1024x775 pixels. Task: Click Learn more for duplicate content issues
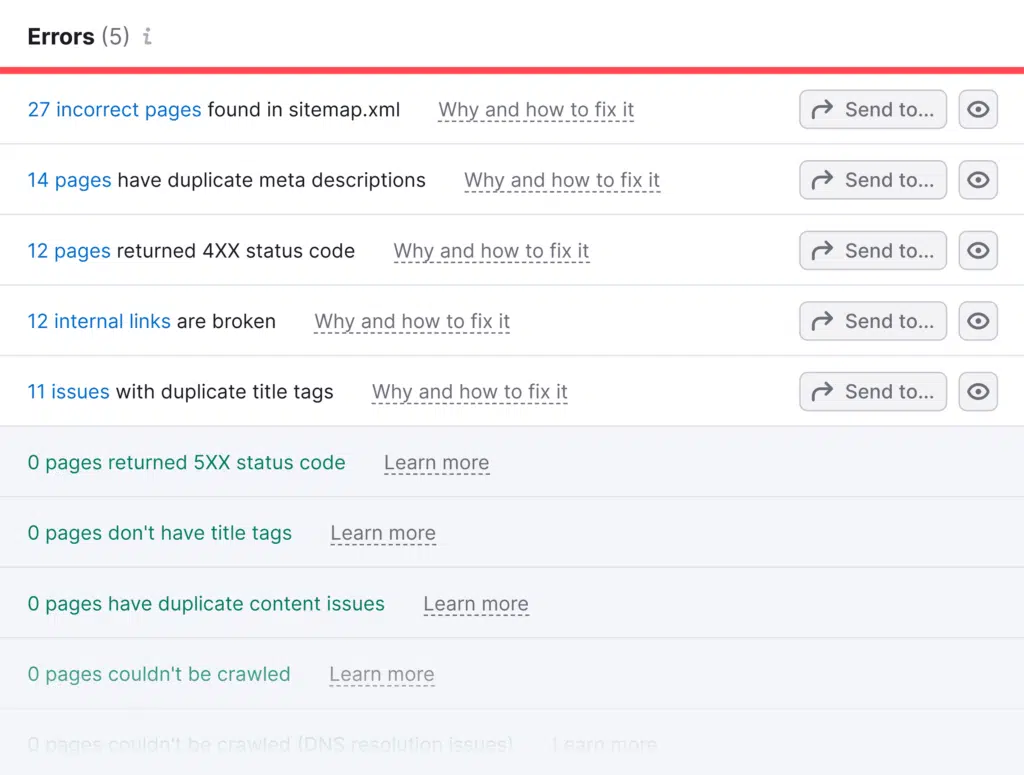476,604
